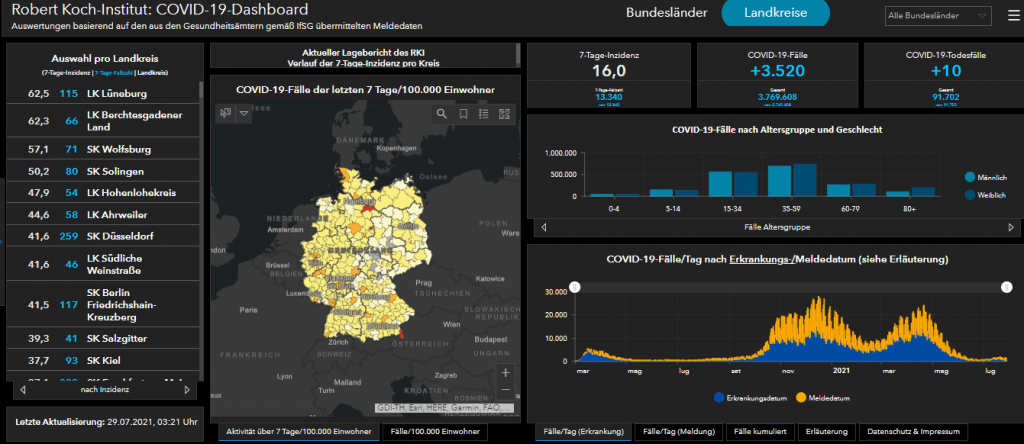The image size is (1024, 444).
Task: Select 'LK Ahrweiler' row
Action: [103, 215]
